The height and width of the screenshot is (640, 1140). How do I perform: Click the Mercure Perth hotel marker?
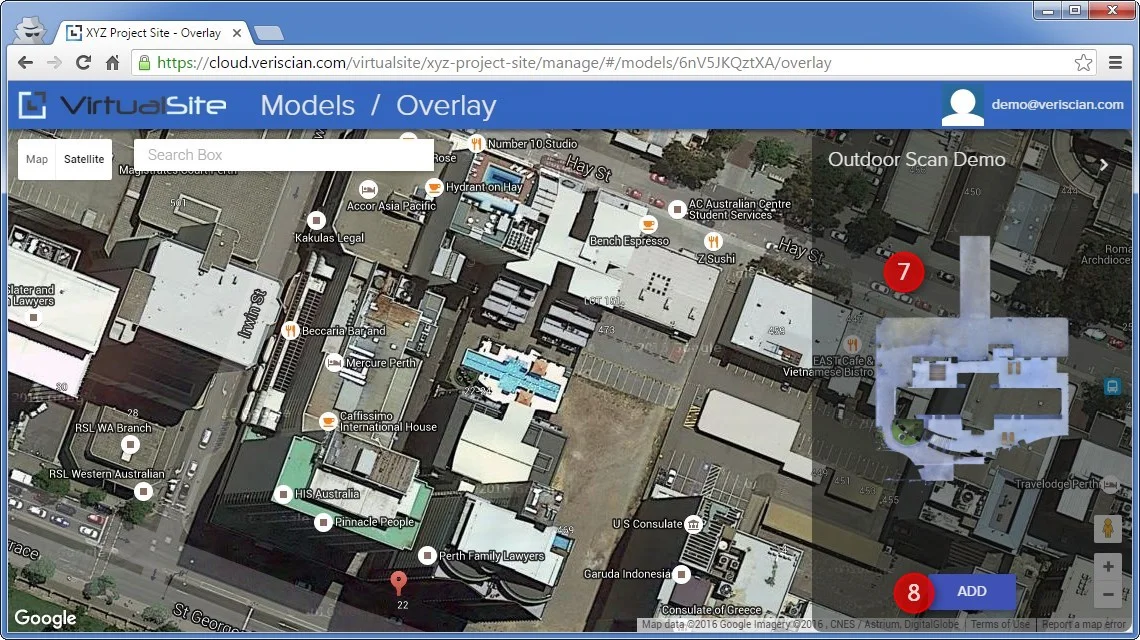[x=334, y=362]
